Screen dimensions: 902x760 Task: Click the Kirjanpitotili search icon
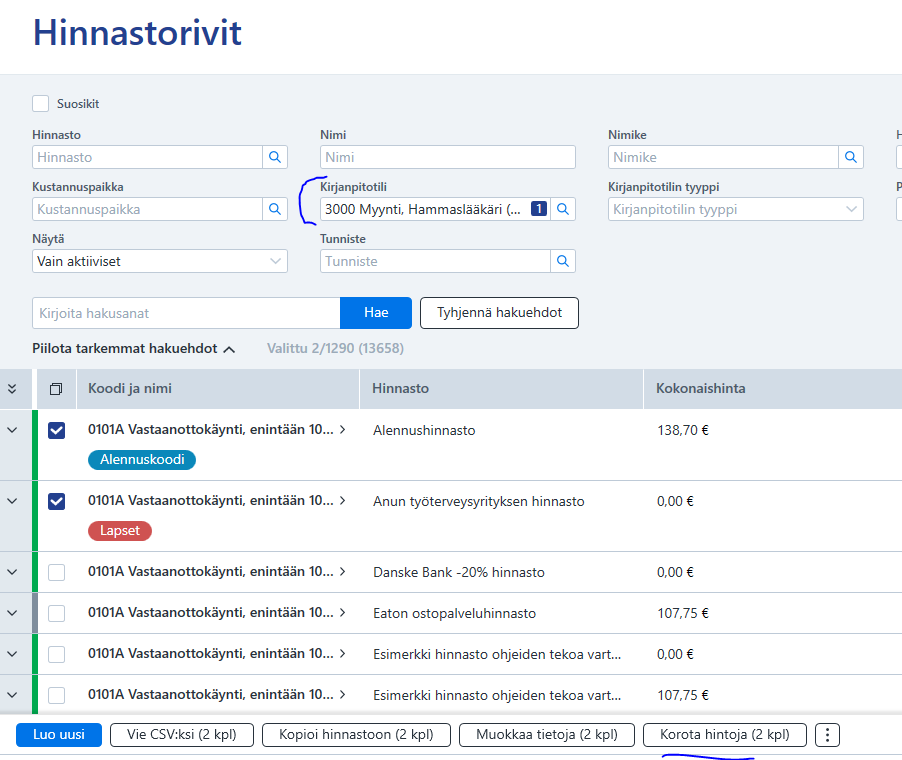(563, 209)
